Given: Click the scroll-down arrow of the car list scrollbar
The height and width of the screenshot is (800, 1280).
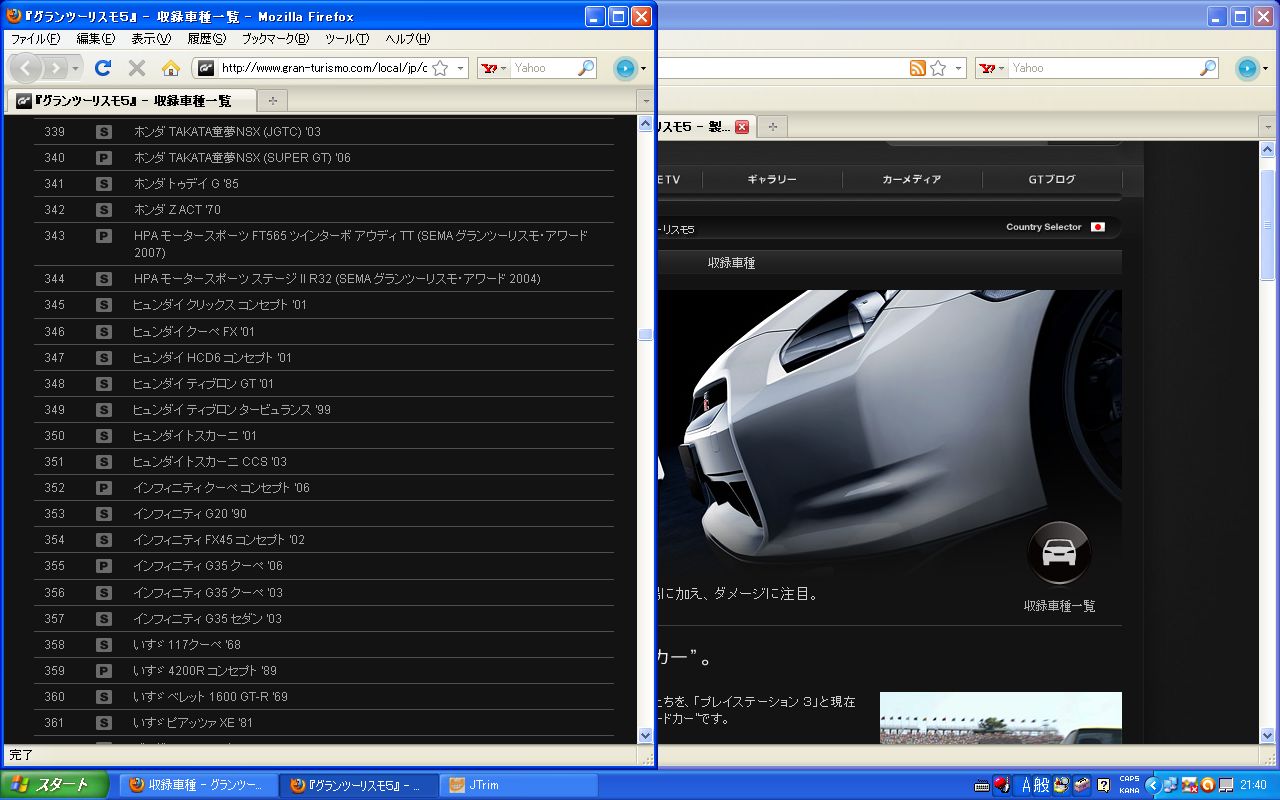Looking at the screenshot, I should 645,735.
